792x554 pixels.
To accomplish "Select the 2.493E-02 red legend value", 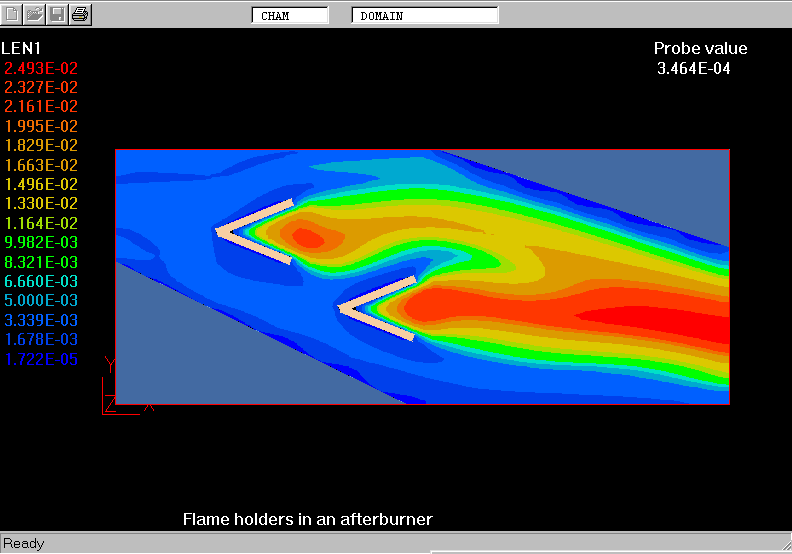I will [x=41, y=68].
